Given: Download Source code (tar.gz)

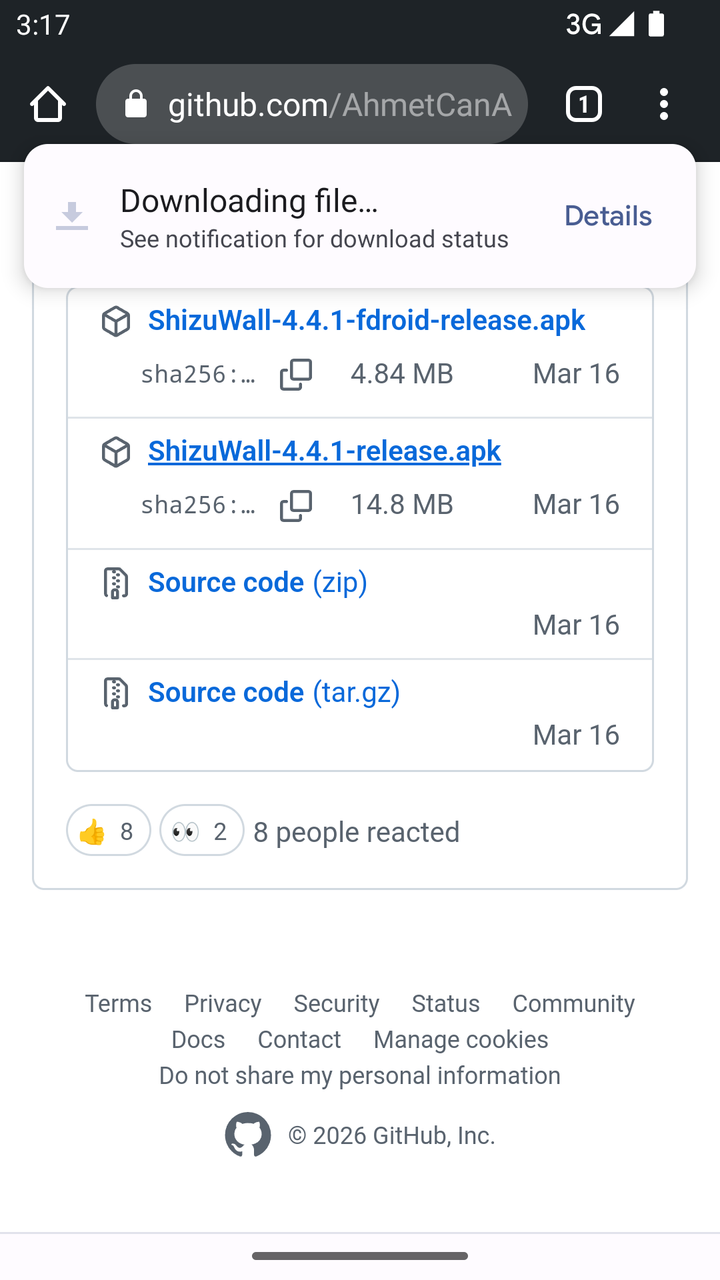Looking at the screenshot, I should [x=274, y=692].
